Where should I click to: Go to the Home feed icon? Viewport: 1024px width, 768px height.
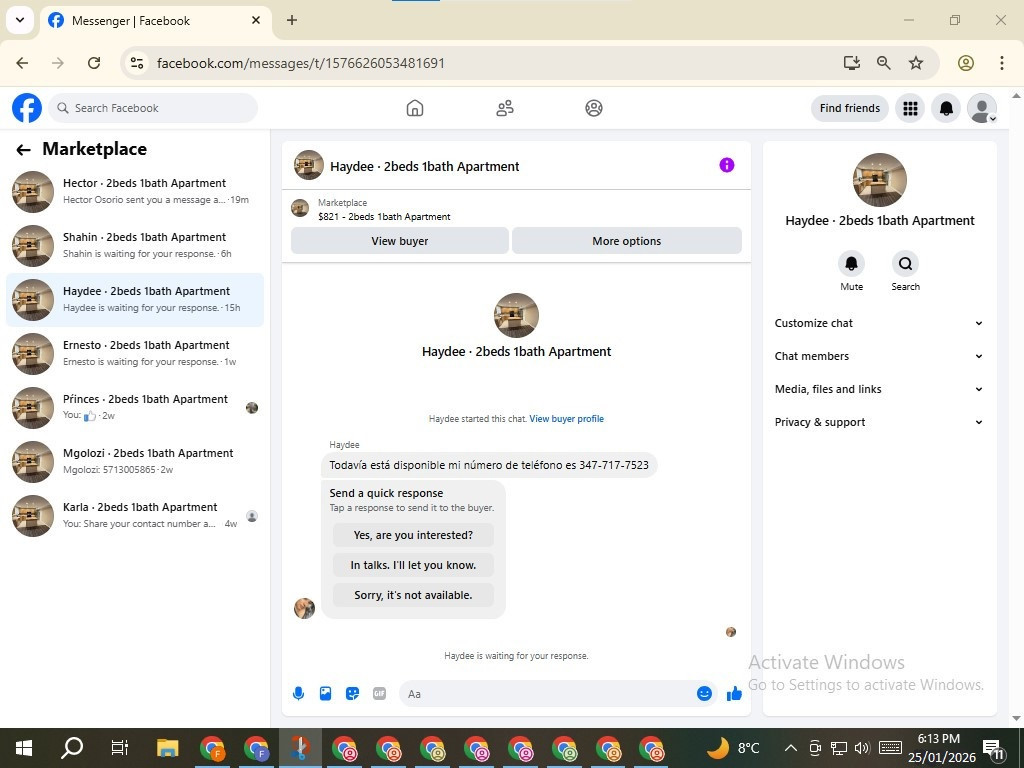click(x=415, y=108)
